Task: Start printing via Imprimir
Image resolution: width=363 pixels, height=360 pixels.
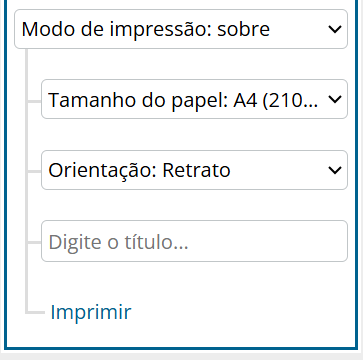Action: (91, 312)
